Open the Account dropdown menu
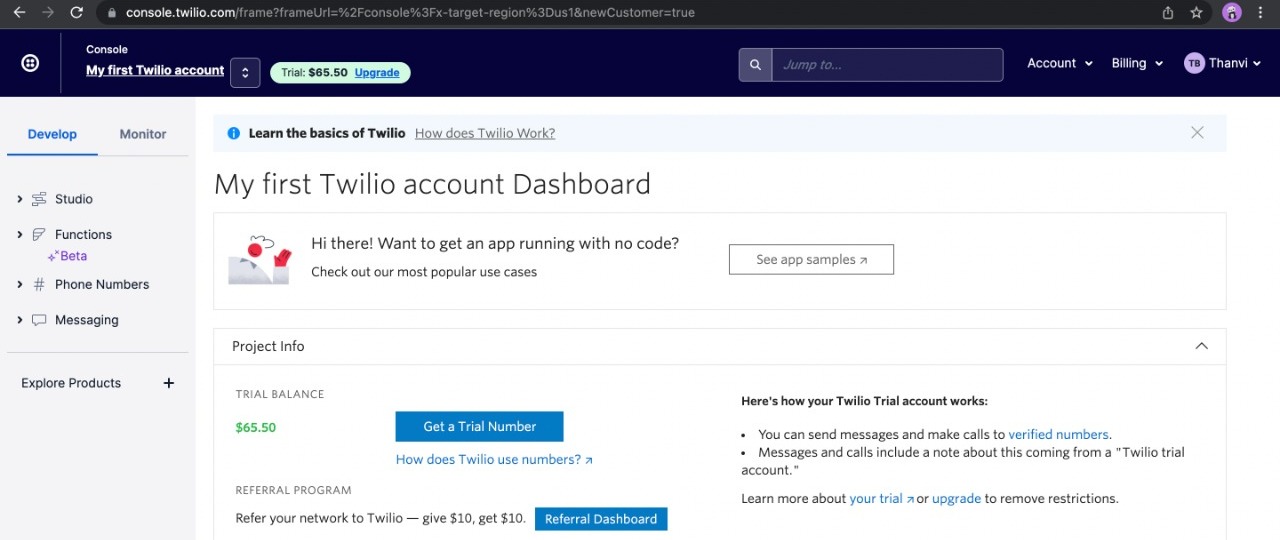The width and height of the screenshot is (1280, 540). click(1059, 63)
